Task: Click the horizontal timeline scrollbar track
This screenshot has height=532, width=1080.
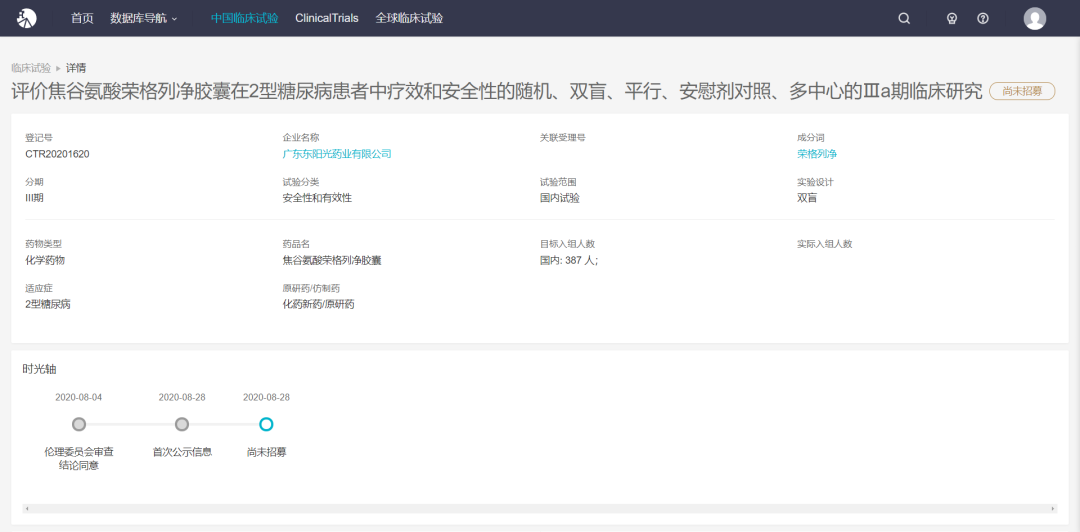Action: 540,509
